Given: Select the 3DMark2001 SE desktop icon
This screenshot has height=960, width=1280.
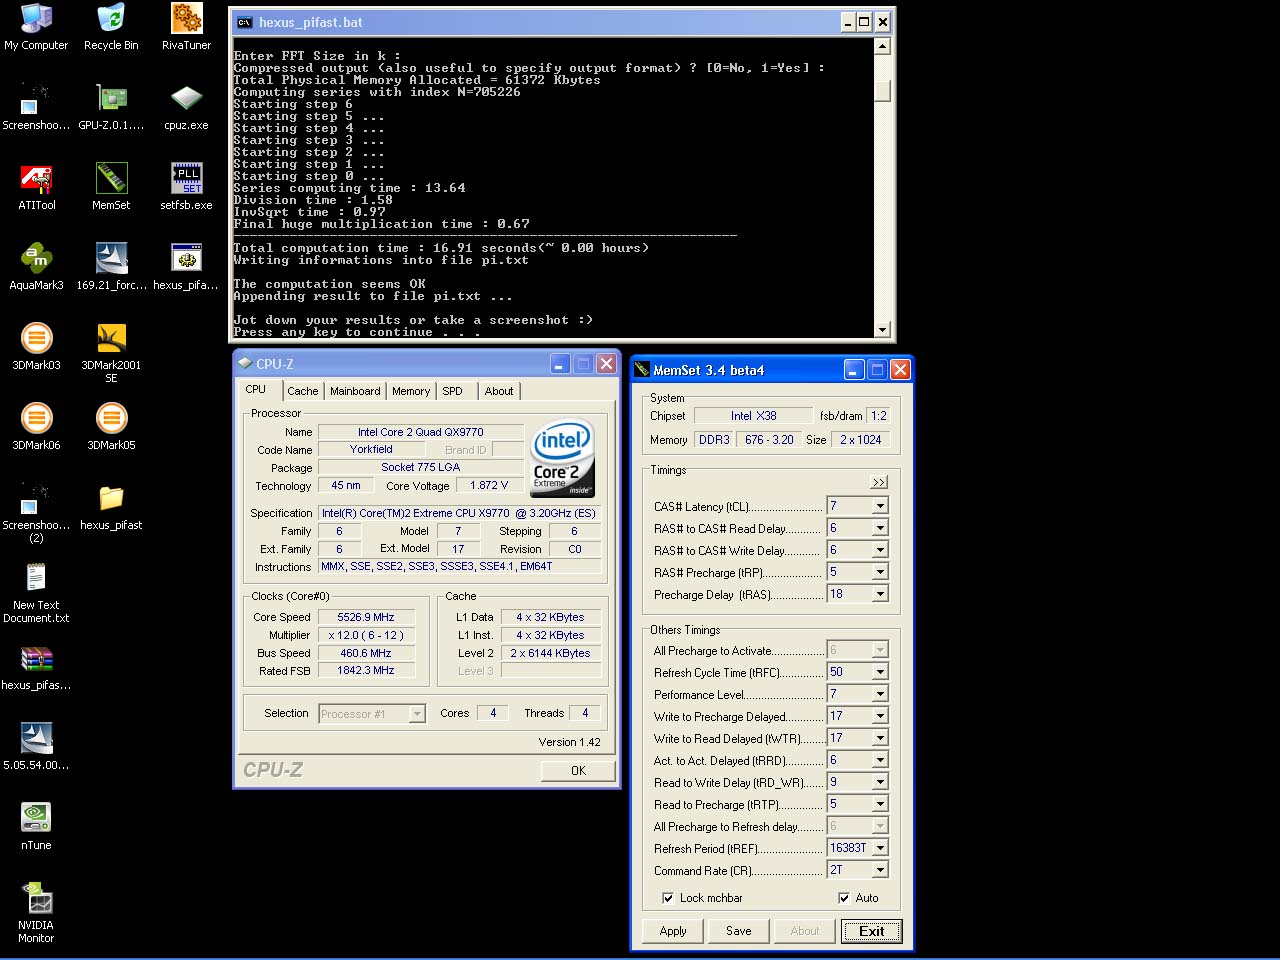Looking at the screenshot, I should [111, 353].
